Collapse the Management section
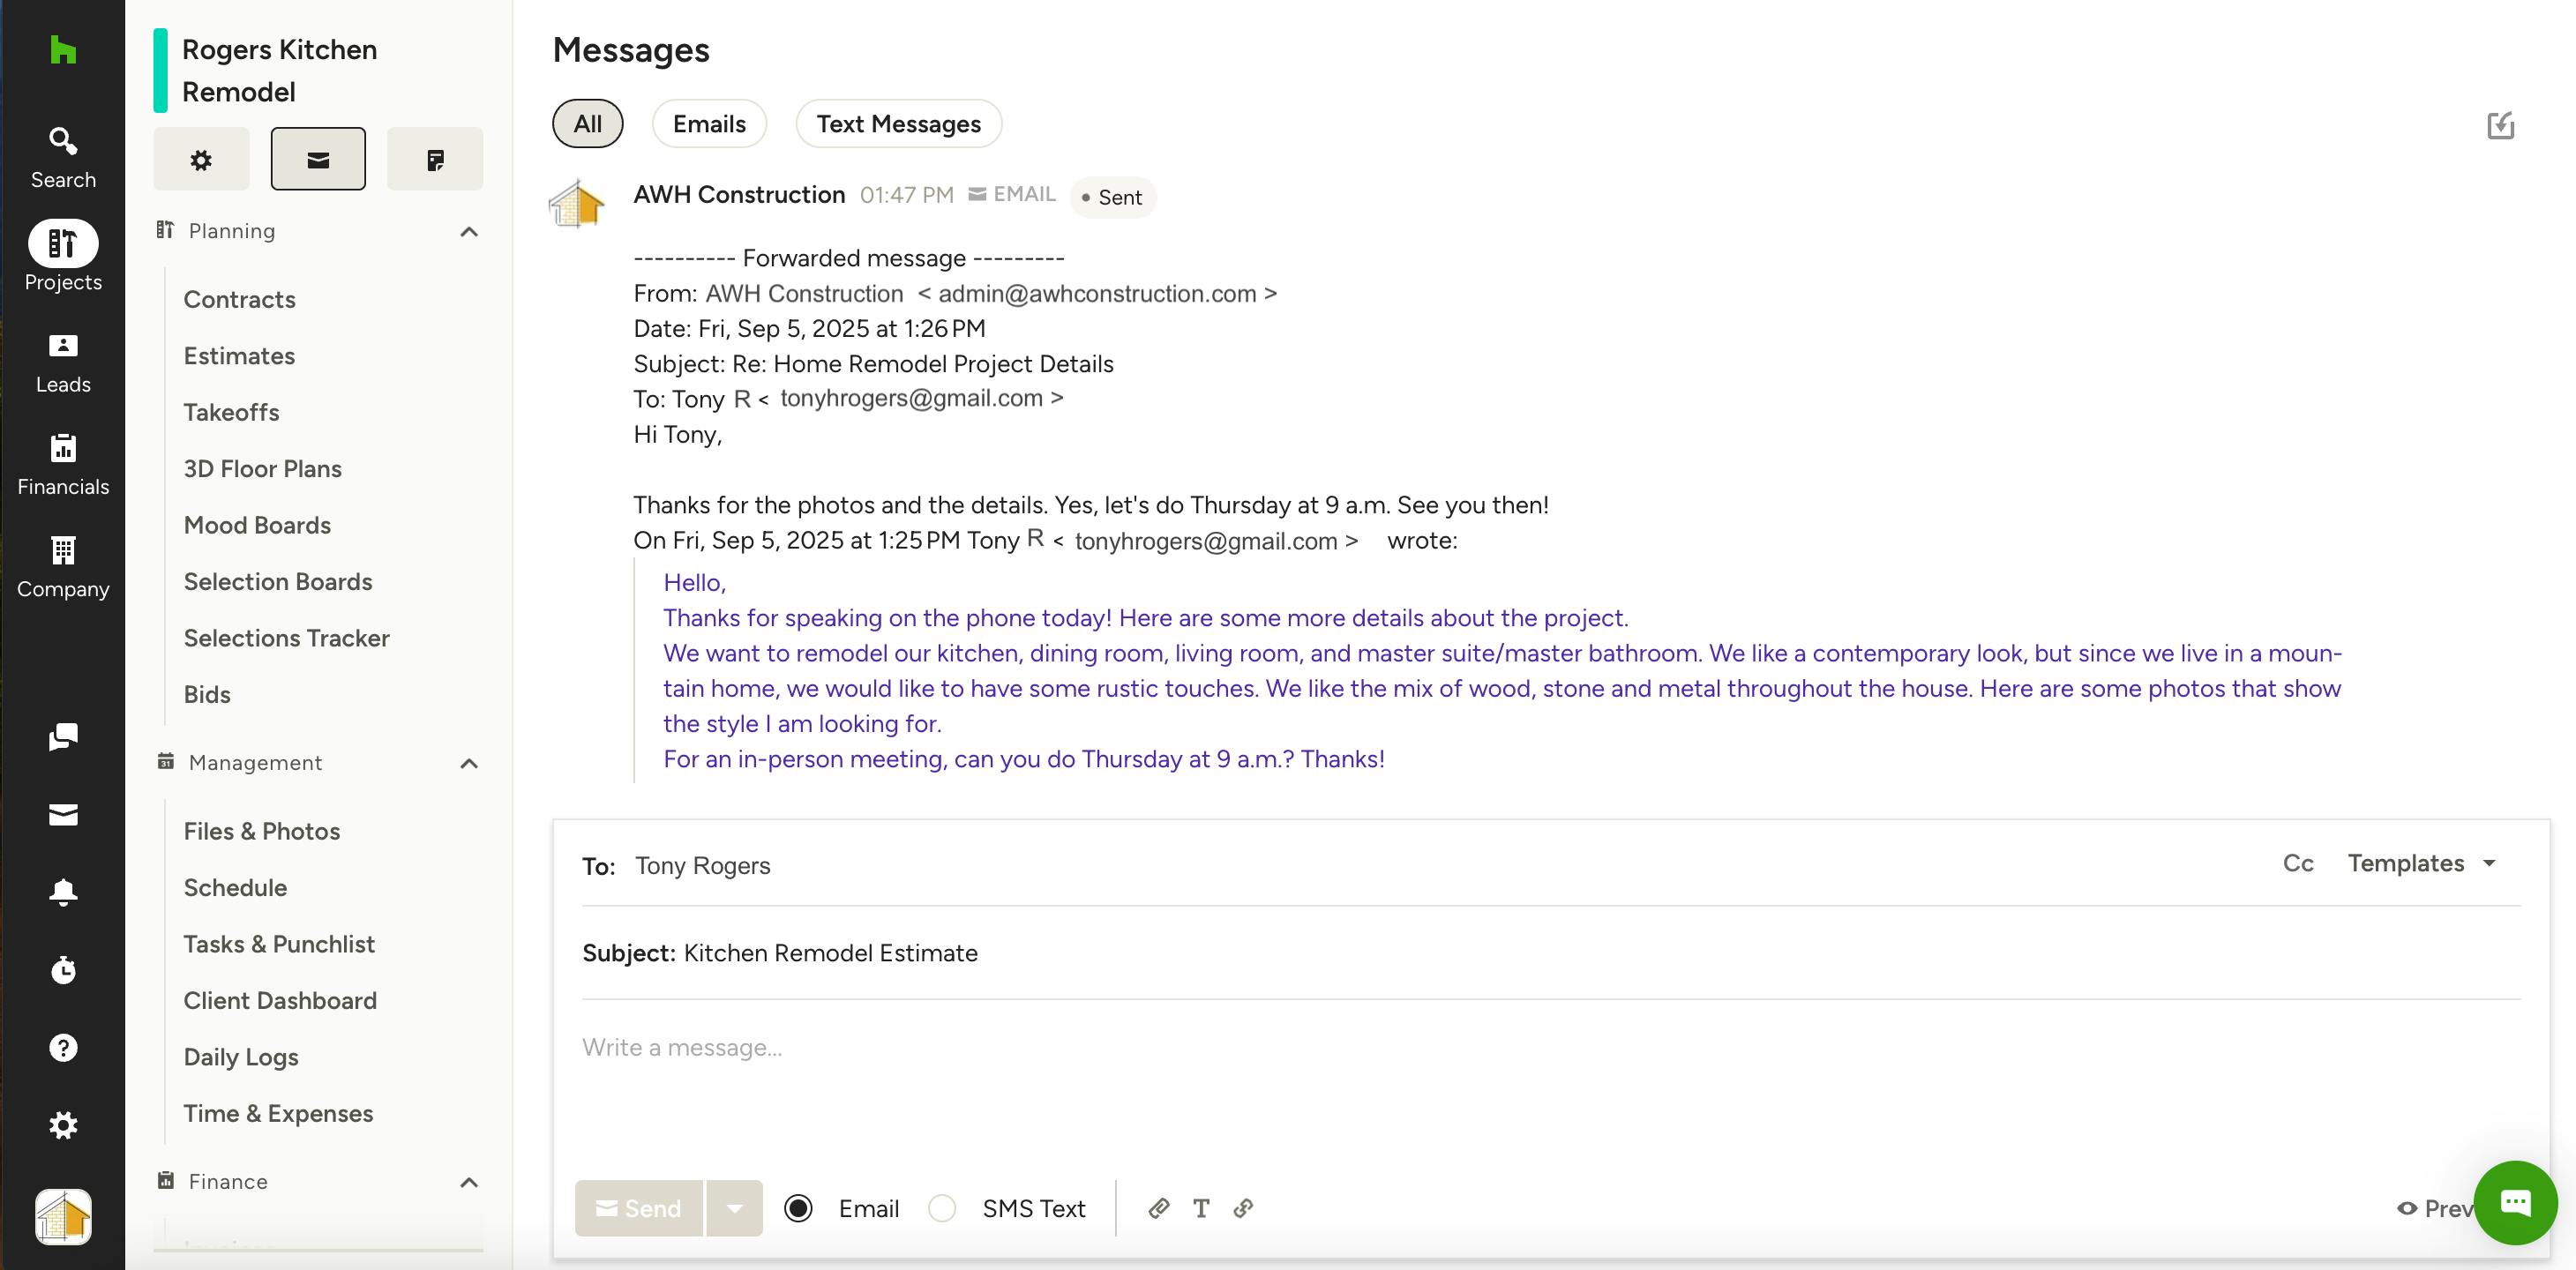This screenshot has width=2576, height=1270. point(468,764)
